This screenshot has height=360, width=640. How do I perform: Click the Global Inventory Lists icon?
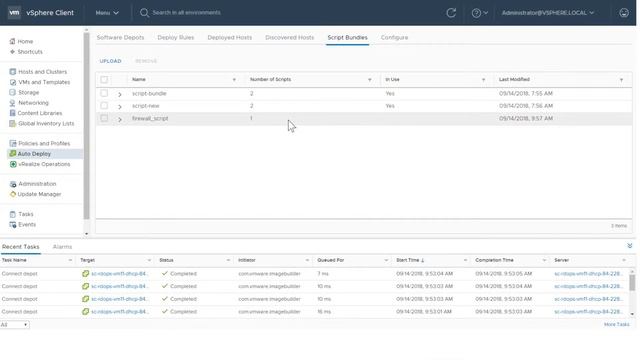(13, 123)
